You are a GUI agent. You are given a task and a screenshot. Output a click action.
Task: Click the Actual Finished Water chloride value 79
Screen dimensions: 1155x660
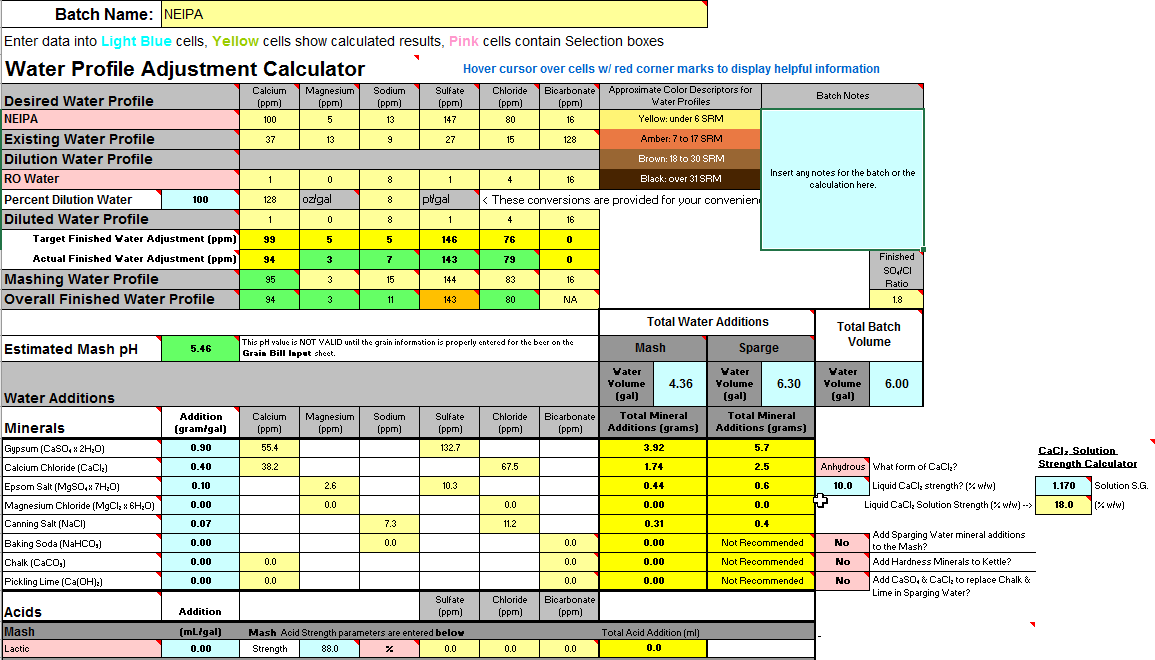pyautogui.click(x=510, y=259)
